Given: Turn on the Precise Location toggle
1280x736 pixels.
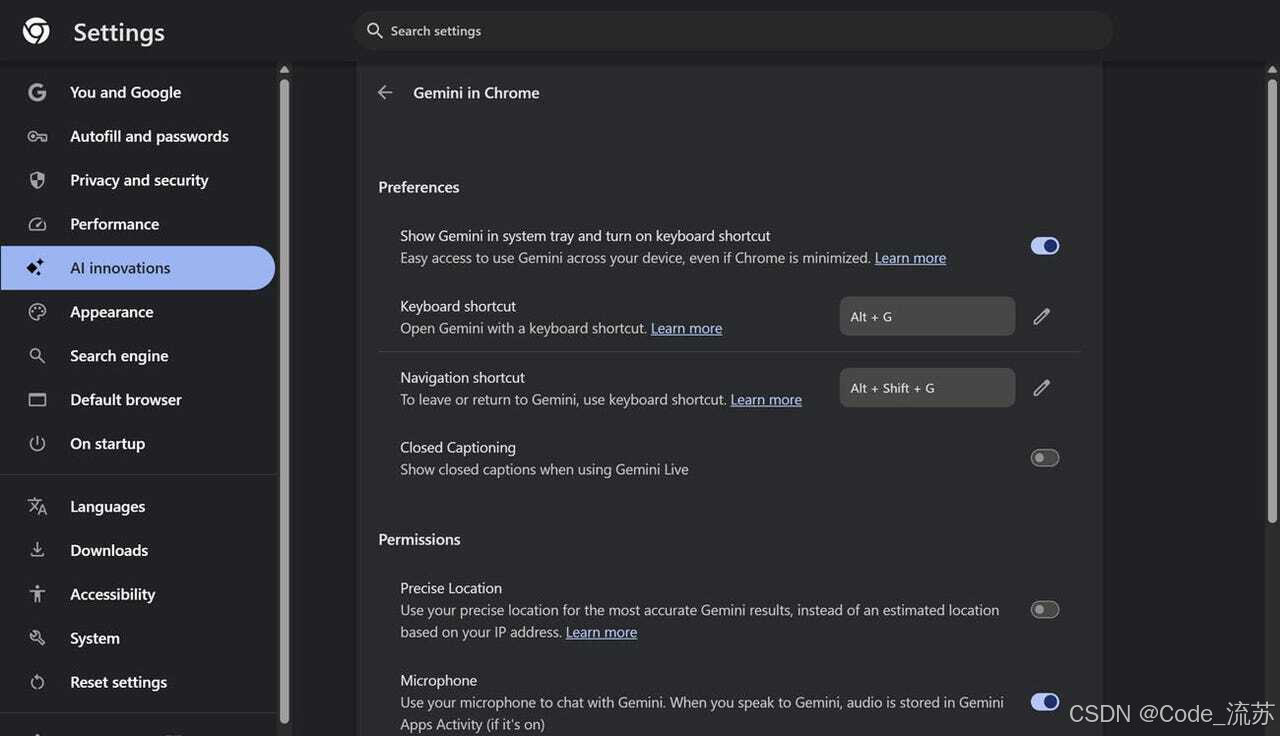Looking at the screenshot, I should point(1045,610).
